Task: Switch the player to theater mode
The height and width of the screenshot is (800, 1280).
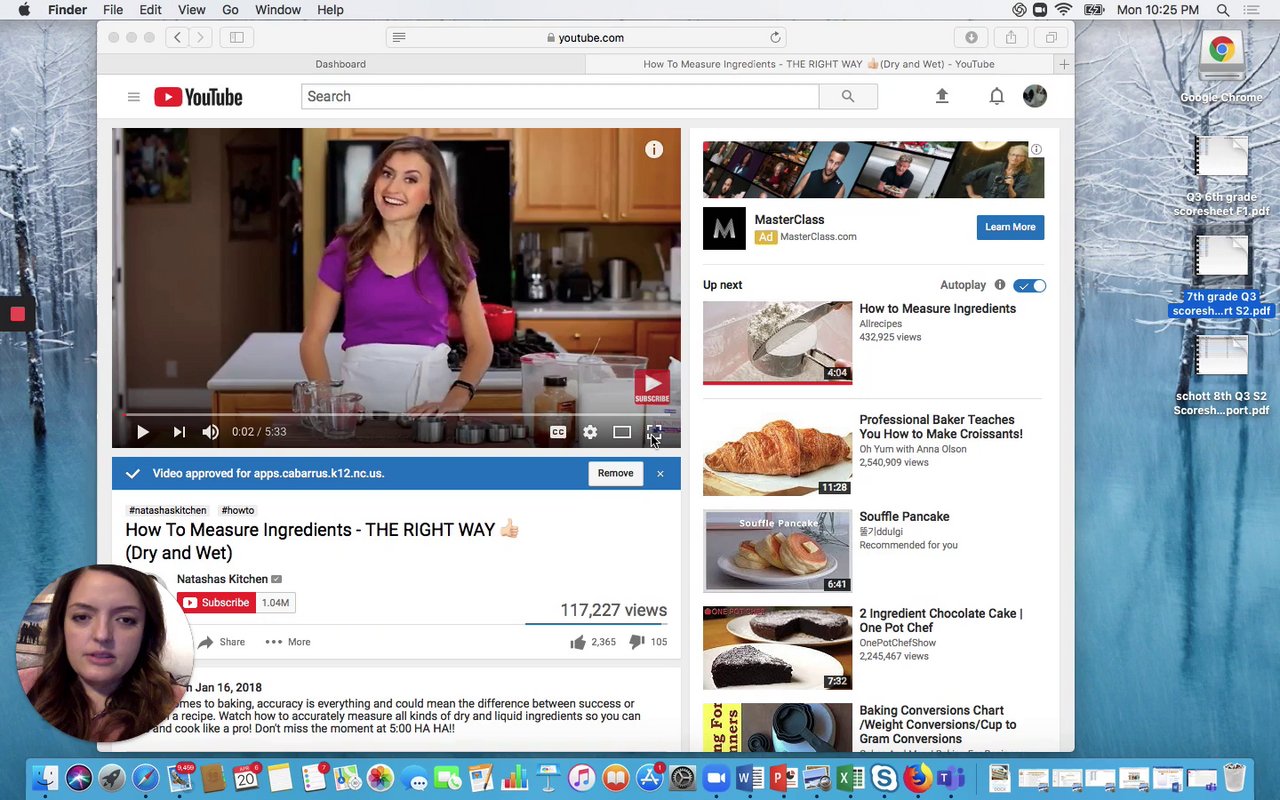Action: (622, 432)
